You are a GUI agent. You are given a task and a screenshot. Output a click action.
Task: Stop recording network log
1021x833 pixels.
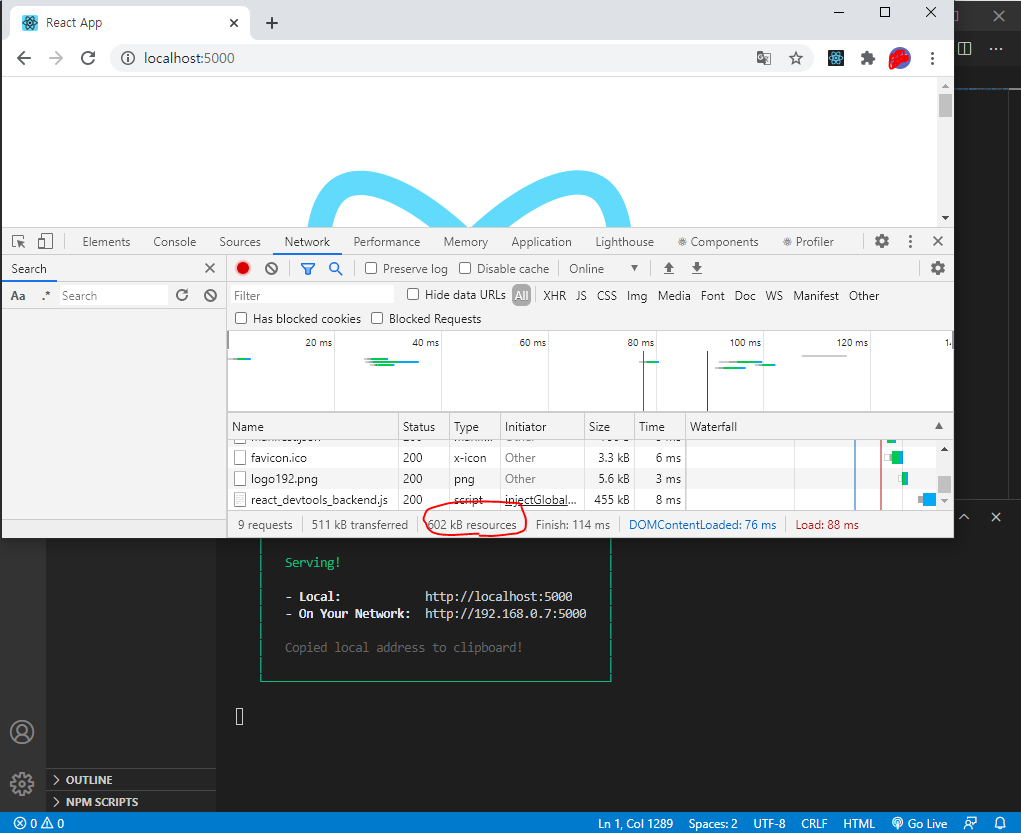243,268
